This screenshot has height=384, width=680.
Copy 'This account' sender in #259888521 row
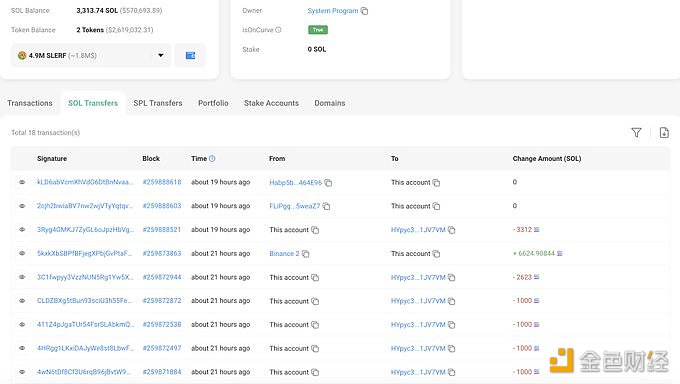(x=315, y=230)
